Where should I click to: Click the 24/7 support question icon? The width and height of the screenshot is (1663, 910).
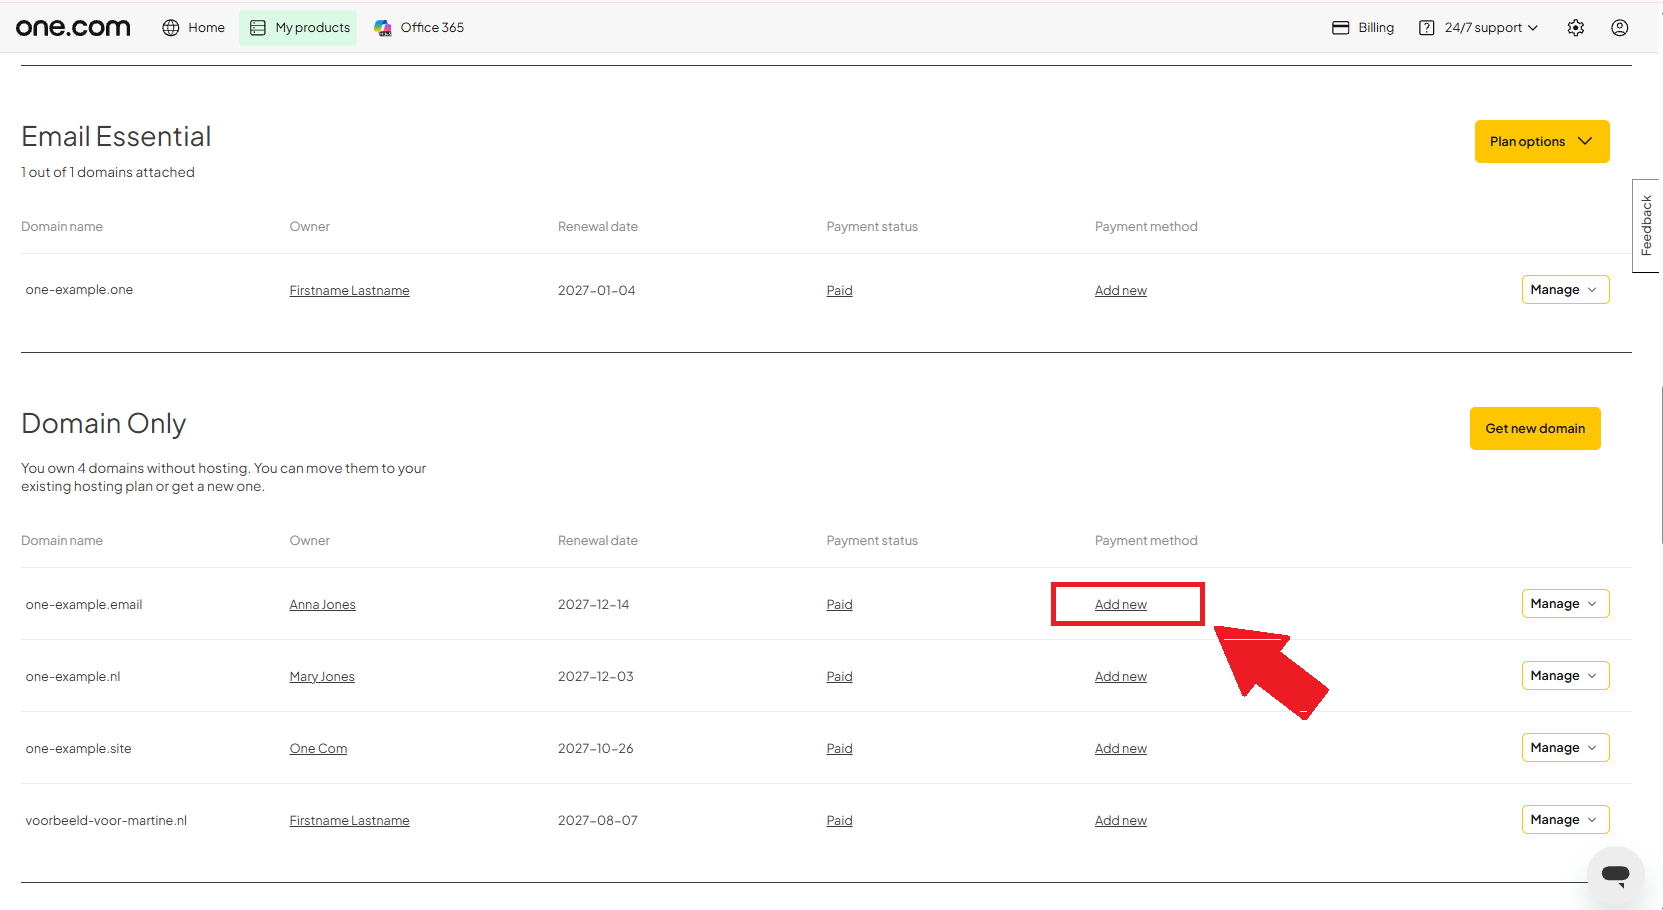coord(1427,28)
